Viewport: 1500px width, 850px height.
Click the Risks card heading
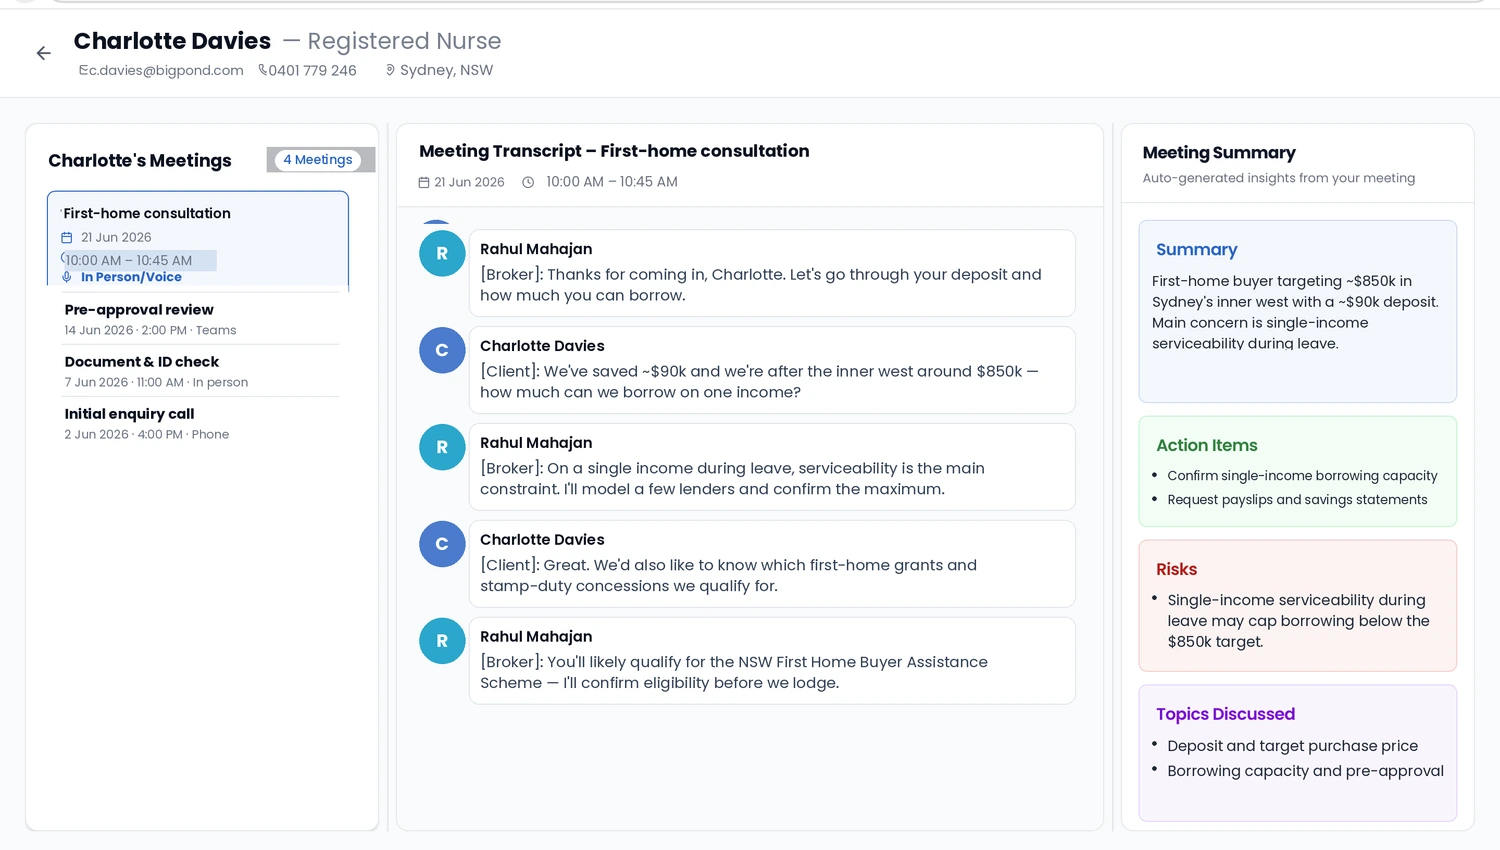[1176, 569]
